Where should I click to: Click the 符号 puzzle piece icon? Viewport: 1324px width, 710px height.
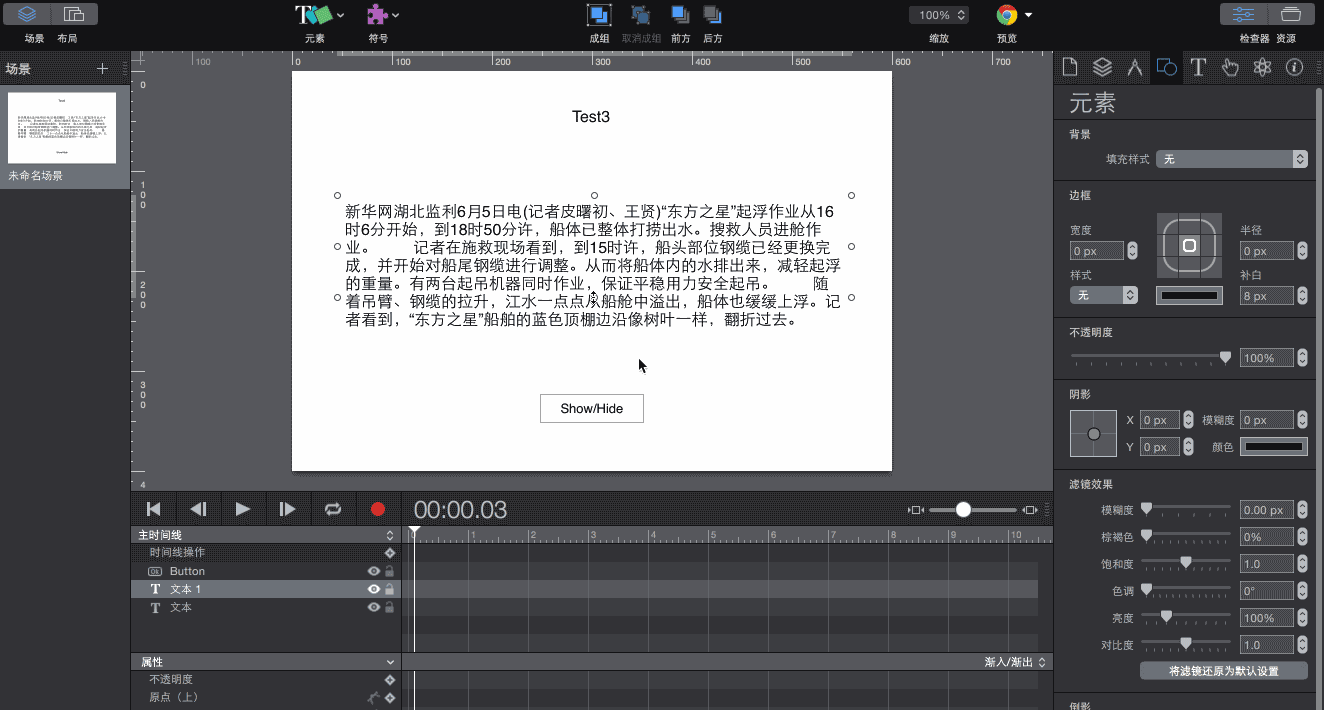377,15
